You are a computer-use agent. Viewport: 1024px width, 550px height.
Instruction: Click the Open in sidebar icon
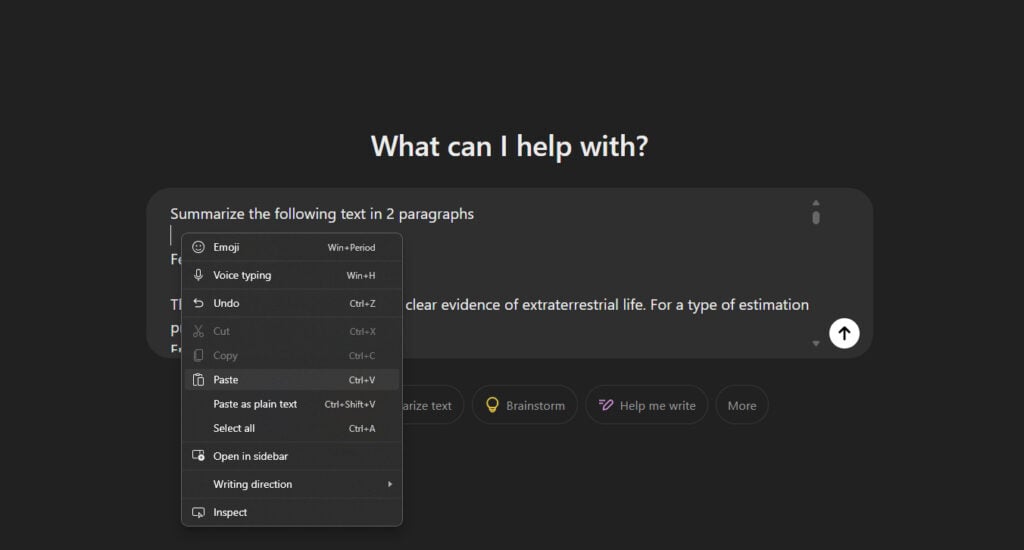(199, 456)
